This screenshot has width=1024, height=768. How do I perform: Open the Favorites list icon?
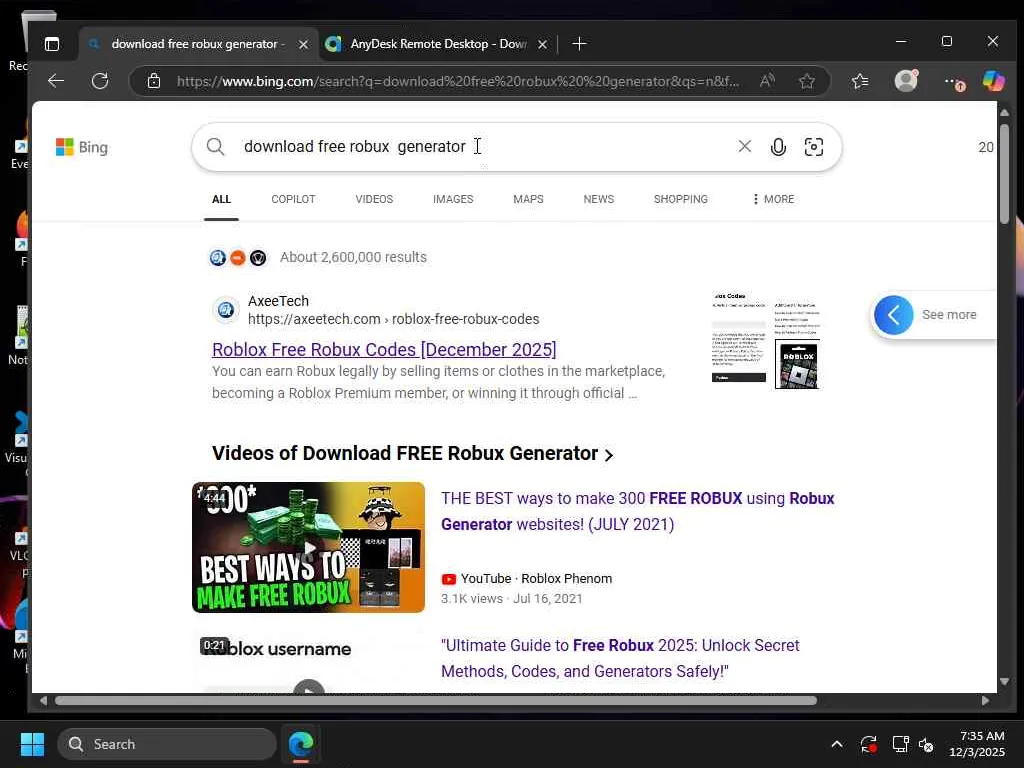pyautogui.click(x=860, y=81)
